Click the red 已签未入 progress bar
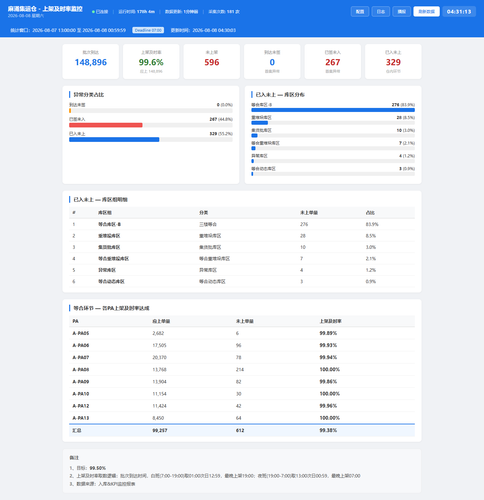The image size is (484, 500). click(x=106, y=125)
